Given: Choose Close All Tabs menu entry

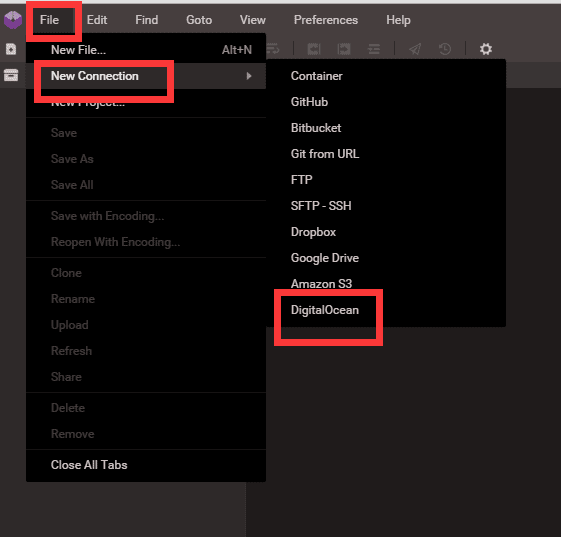Looking at the screenshot, I should point(146,465).
